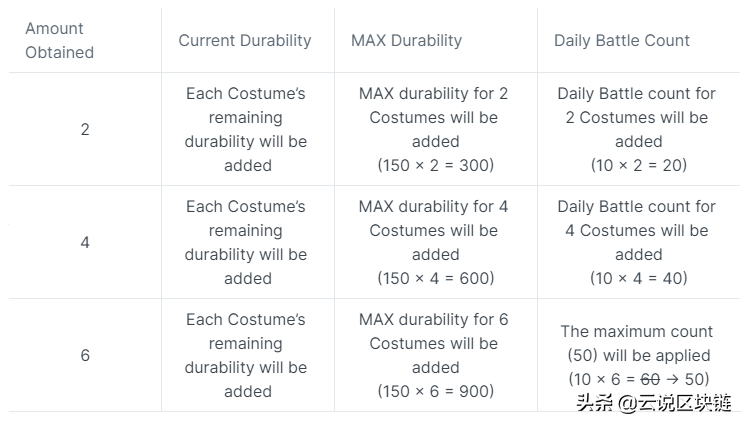This screenshot has width=744, height=425.
Task: Click amount obtained value 4
Action: click(85, 242)
